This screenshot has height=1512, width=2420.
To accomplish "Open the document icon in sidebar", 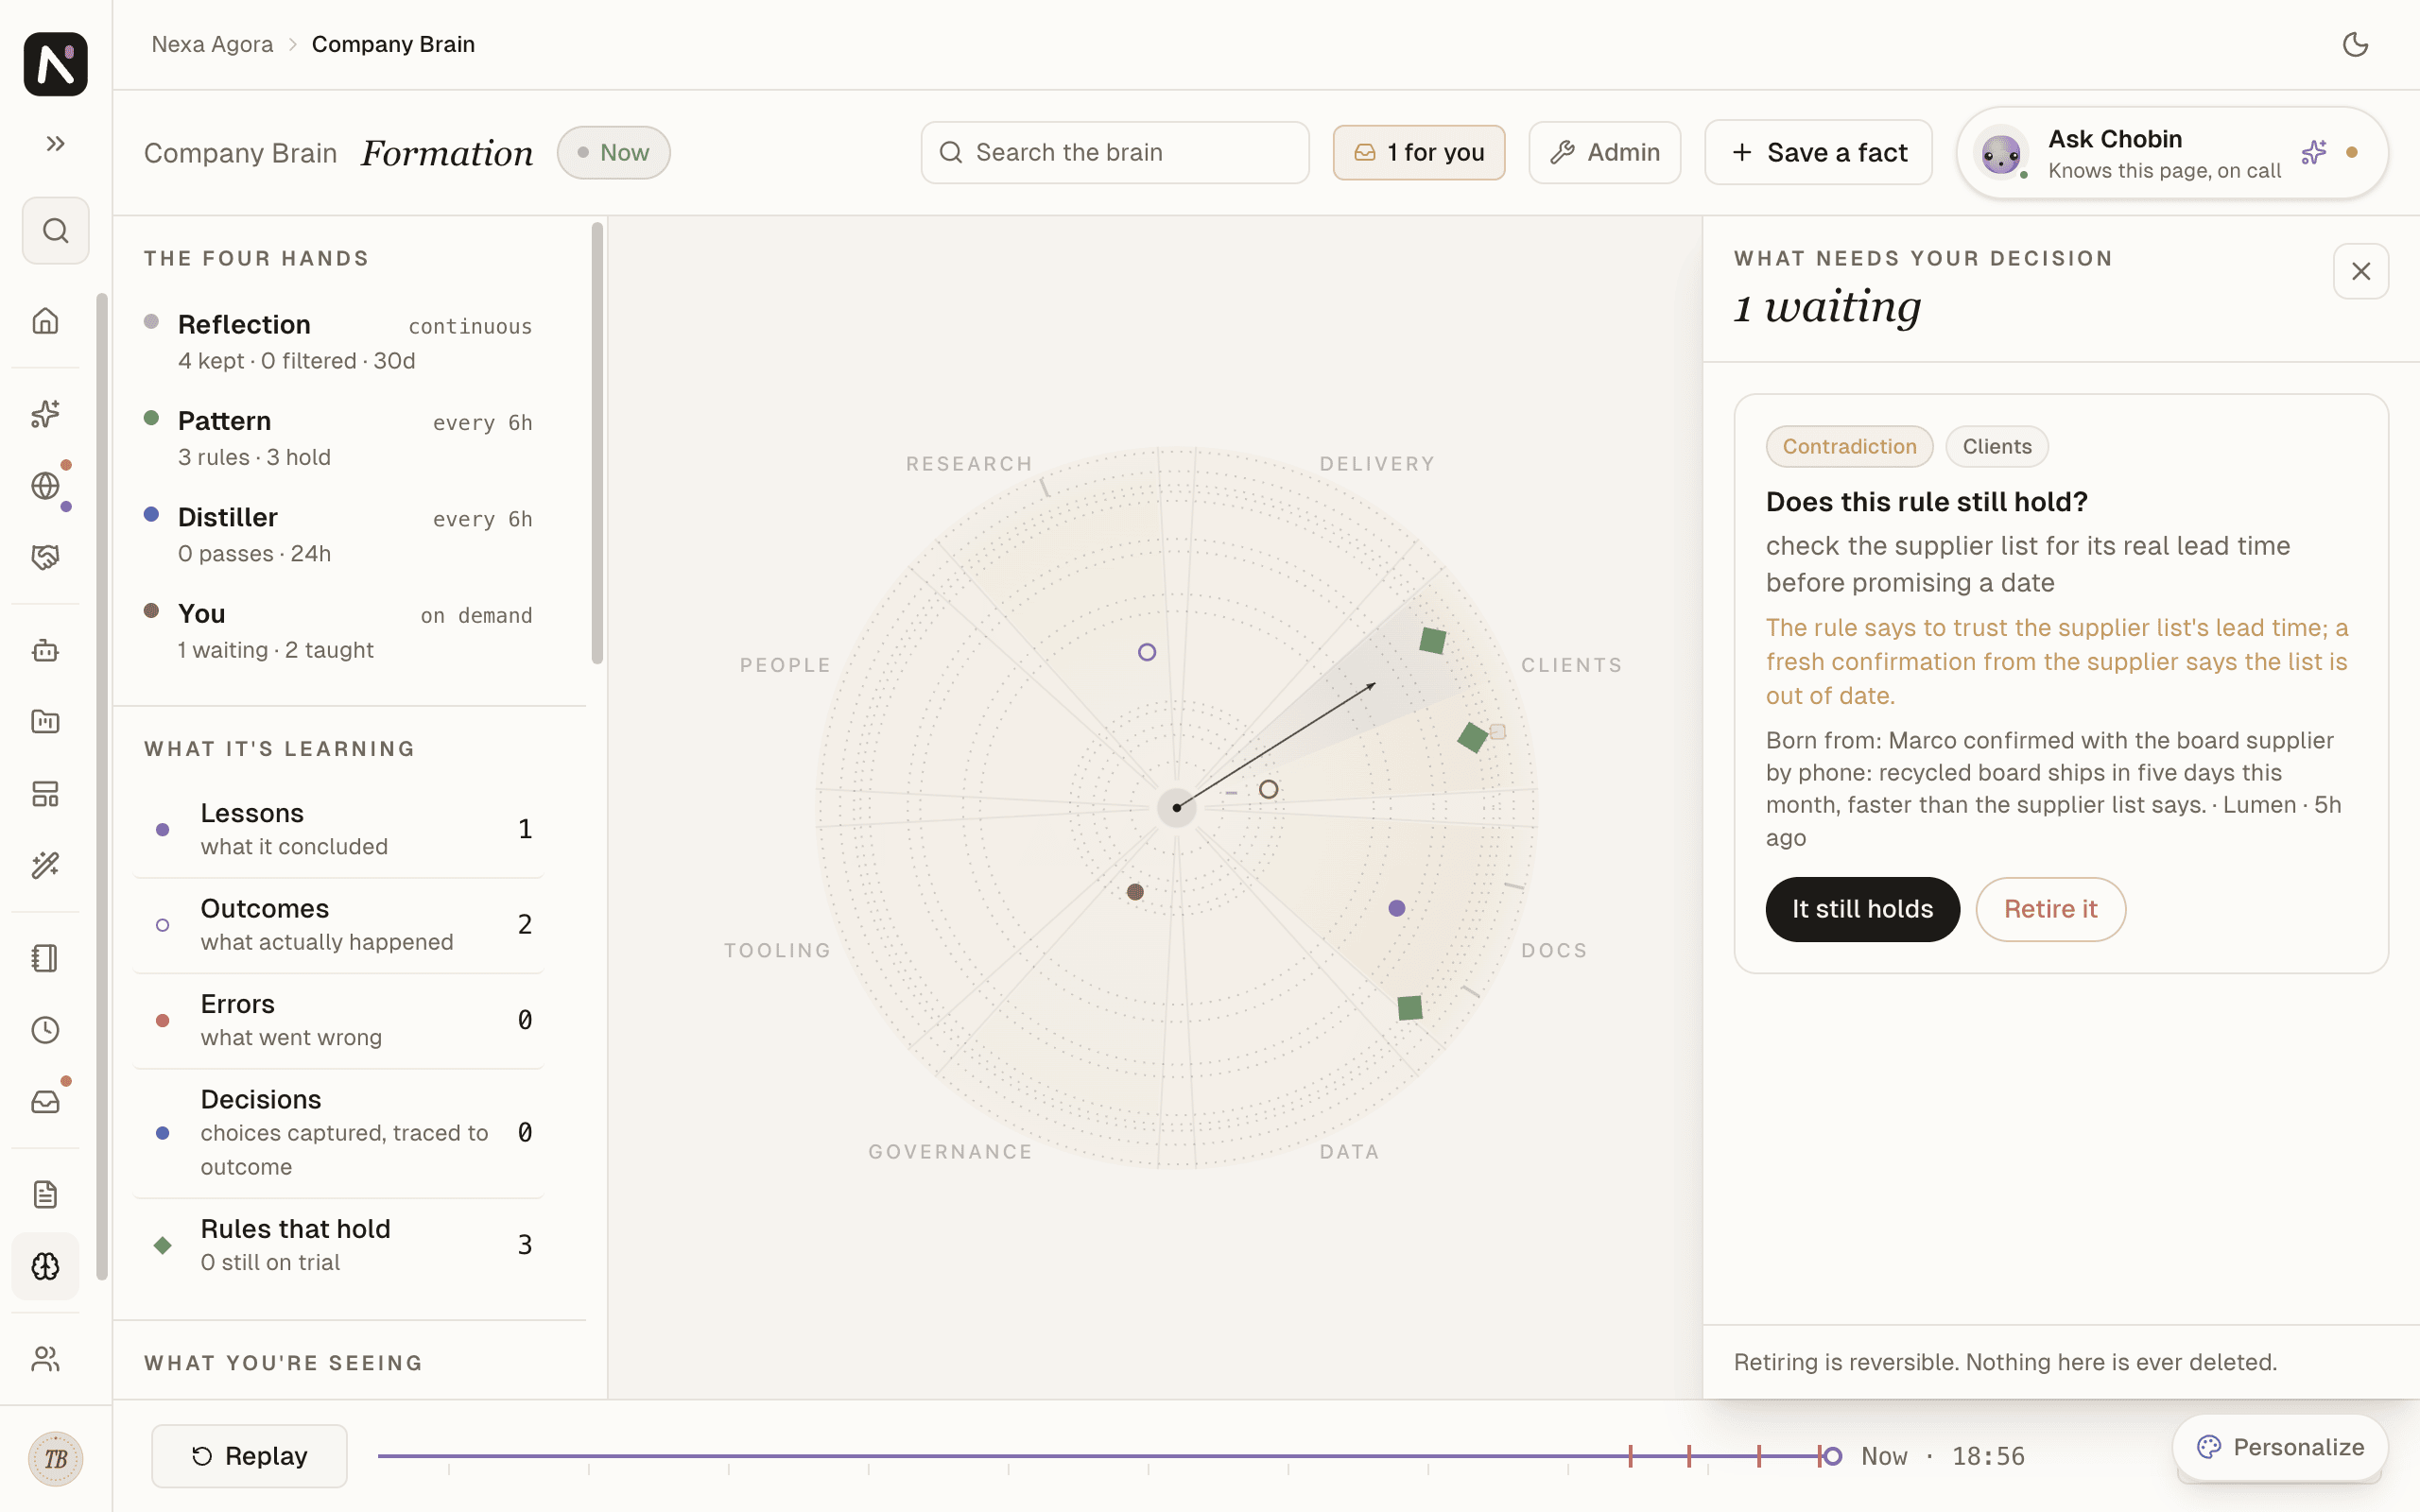I will point(45,1194).
